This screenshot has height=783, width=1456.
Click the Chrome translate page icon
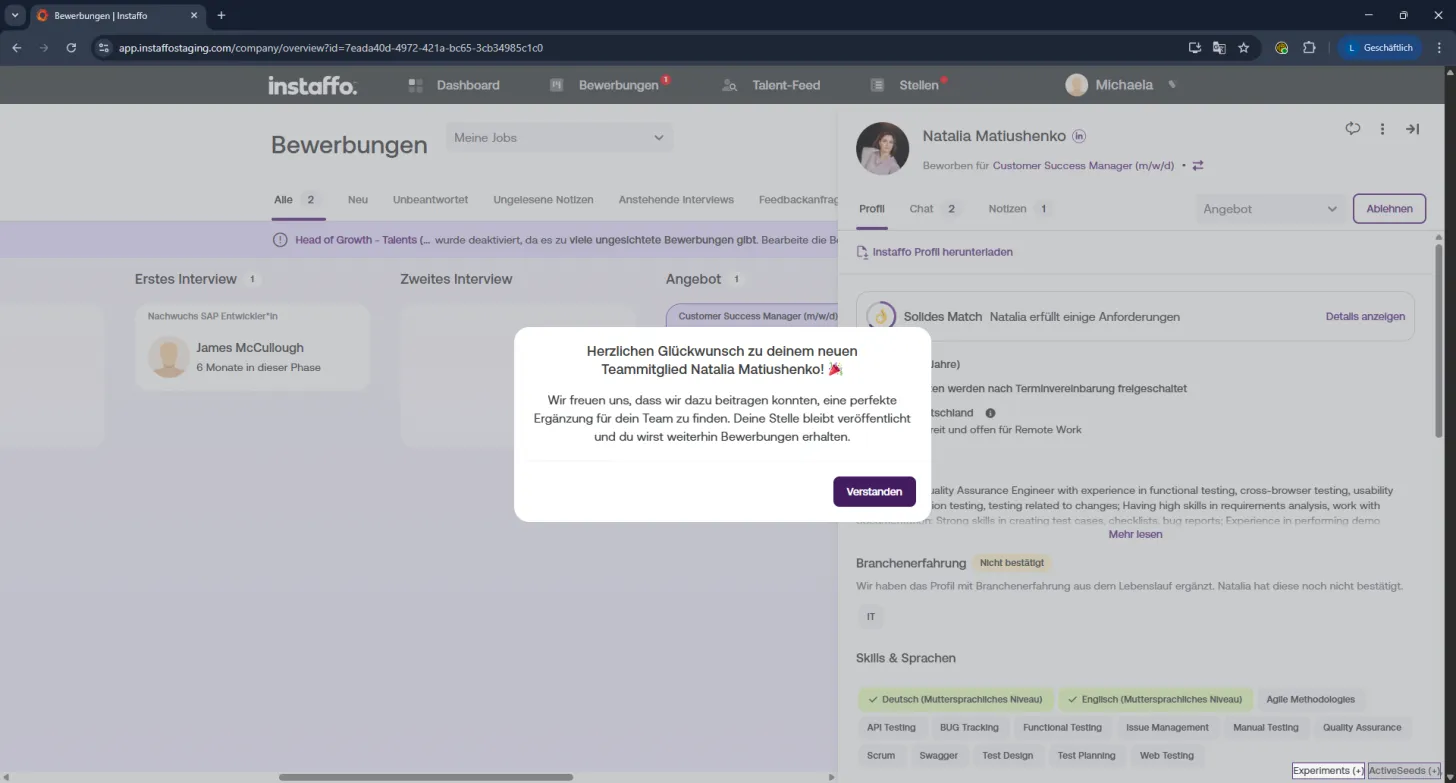point(1219,47)
